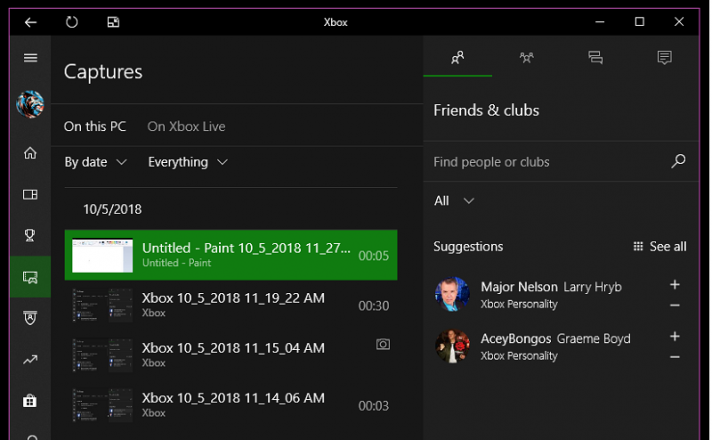Click the Paint capture thumbnail
This screenshot has height=440, width=712.
coord(103,255)
